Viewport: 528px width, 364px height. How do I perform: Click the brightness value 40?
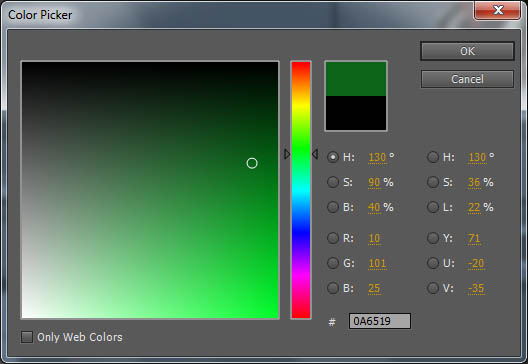click(x=374, y=207)
